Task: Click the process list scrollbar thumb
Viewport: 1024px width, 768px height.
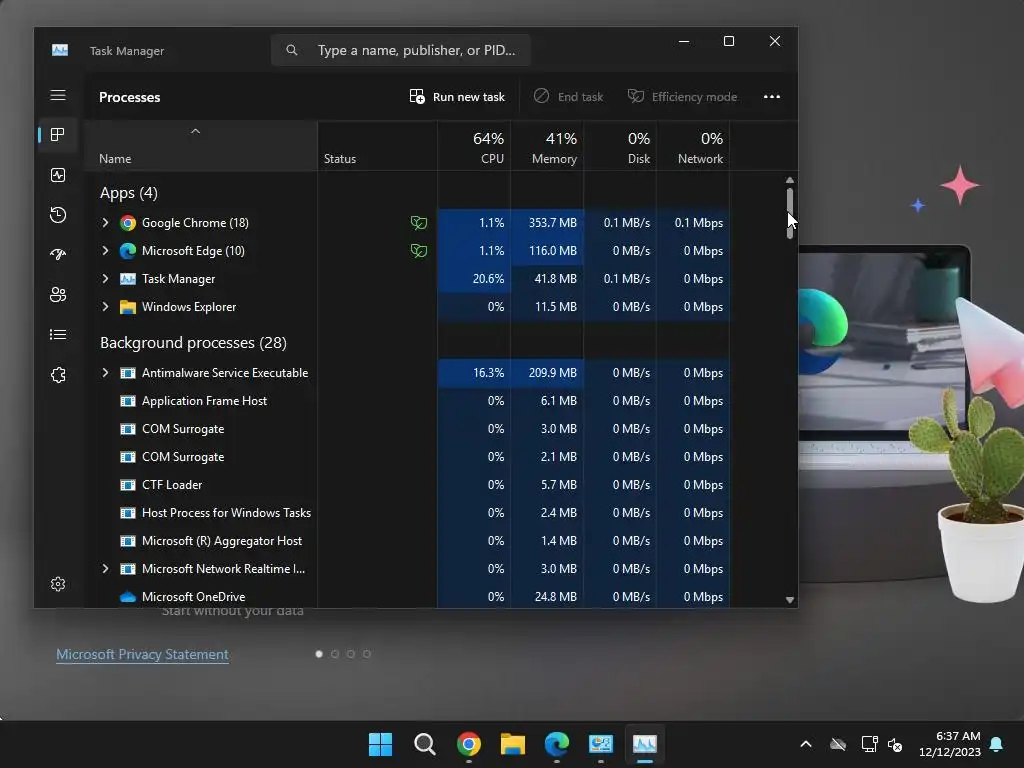Action: pyautogui.click(x=790, y=214)
